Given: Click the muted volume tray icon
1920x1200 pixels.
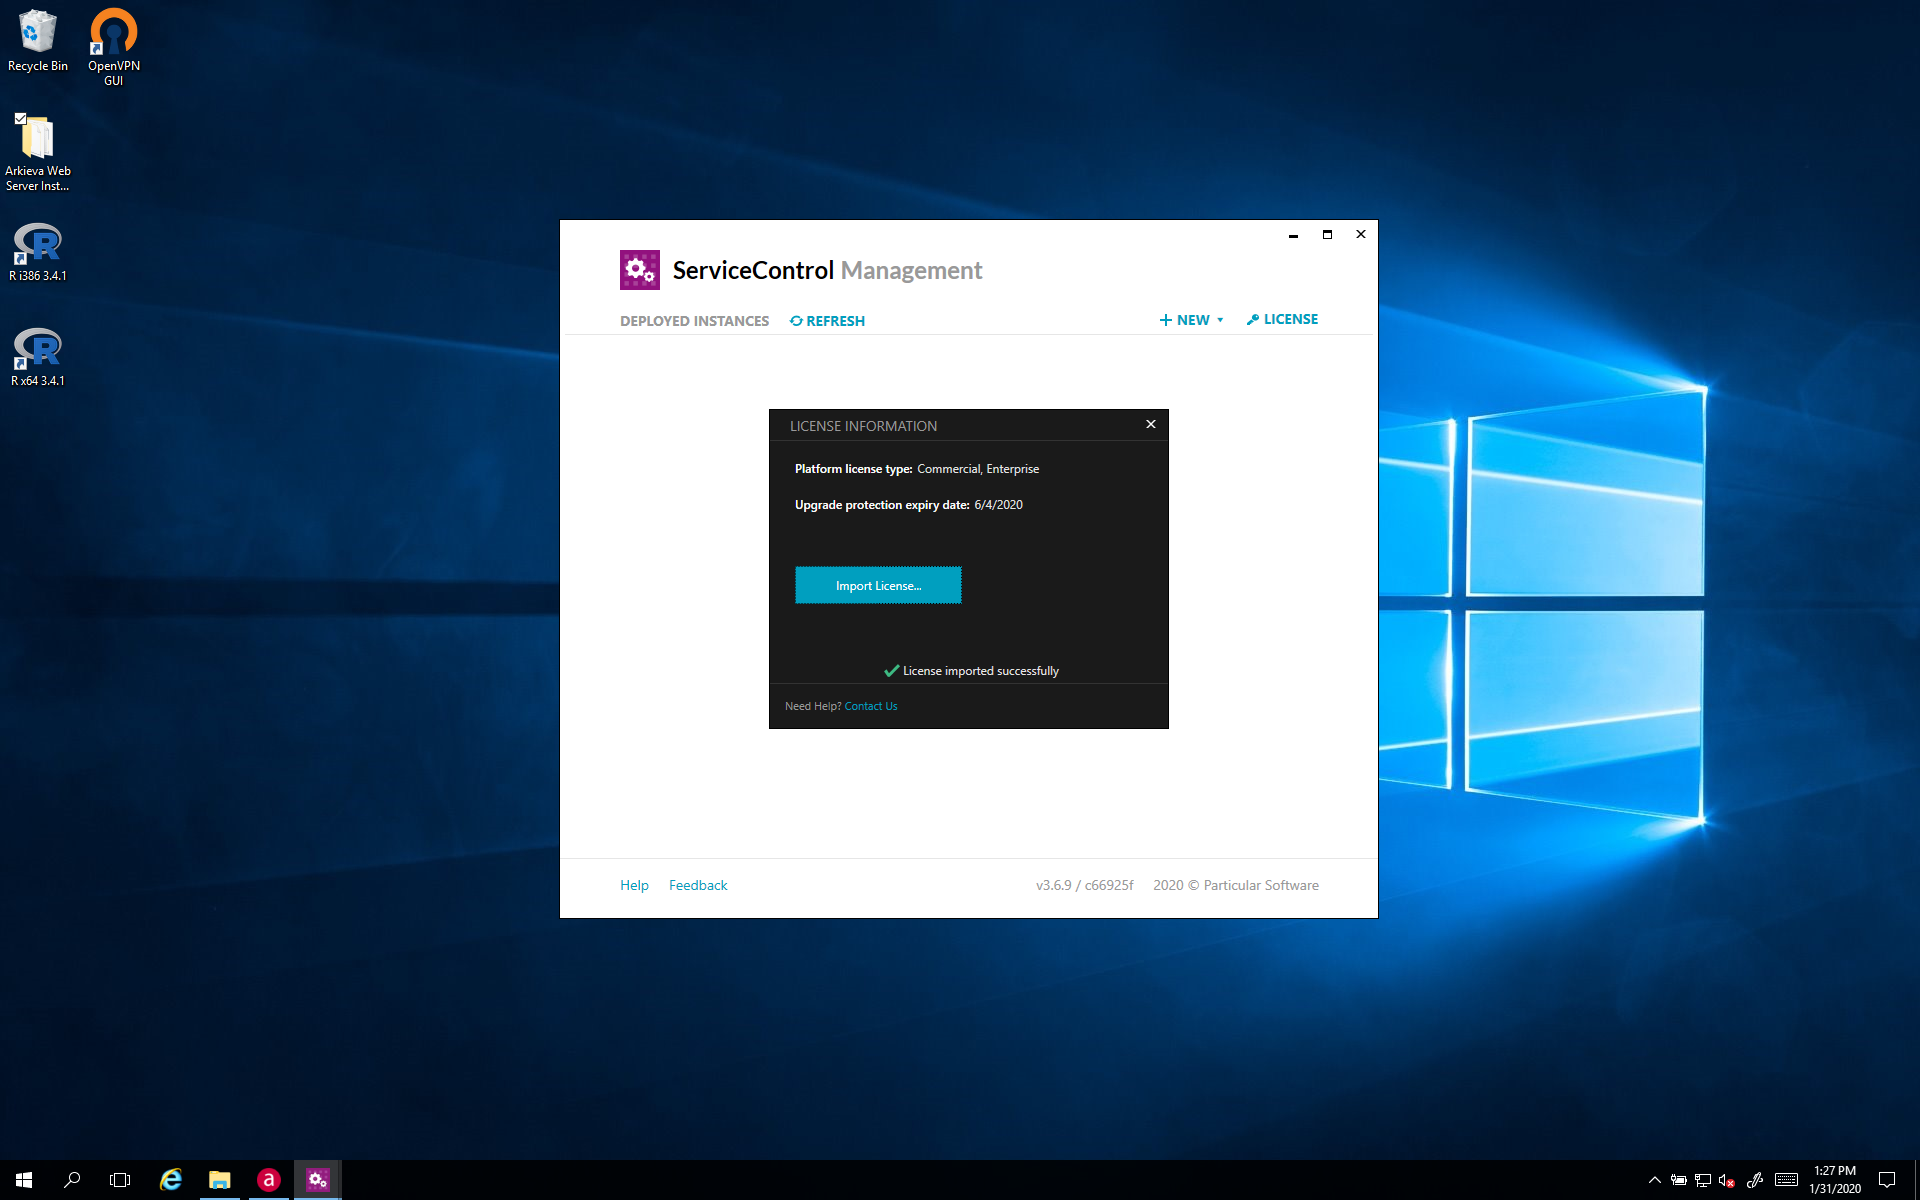Looking at the screenshot, I should click(x=1727, y=1180).
